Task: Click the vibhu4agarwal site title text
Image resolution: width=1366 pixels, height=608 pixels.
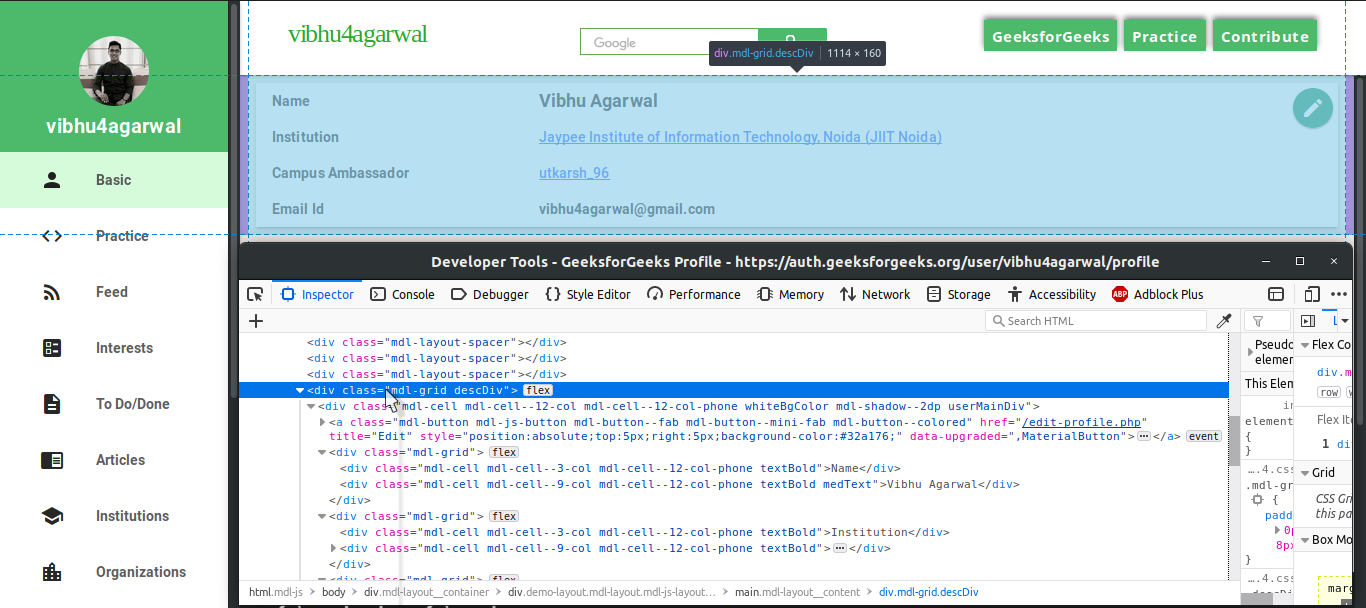Action: [x=357, y=34]
